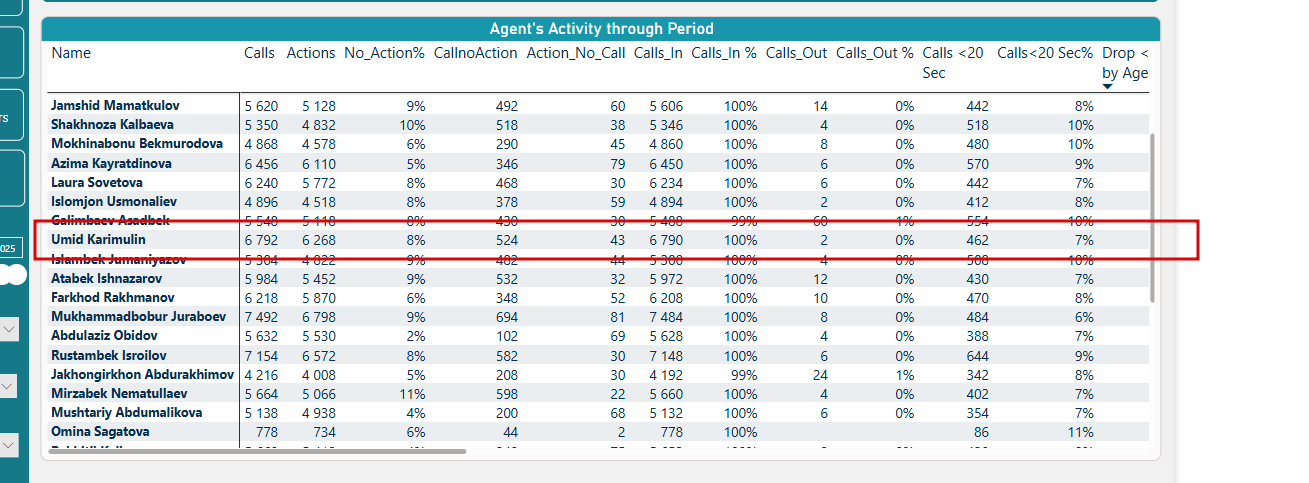Select the Rustambek Isroilov row name

pyautogui.click(x=109, y=356)
